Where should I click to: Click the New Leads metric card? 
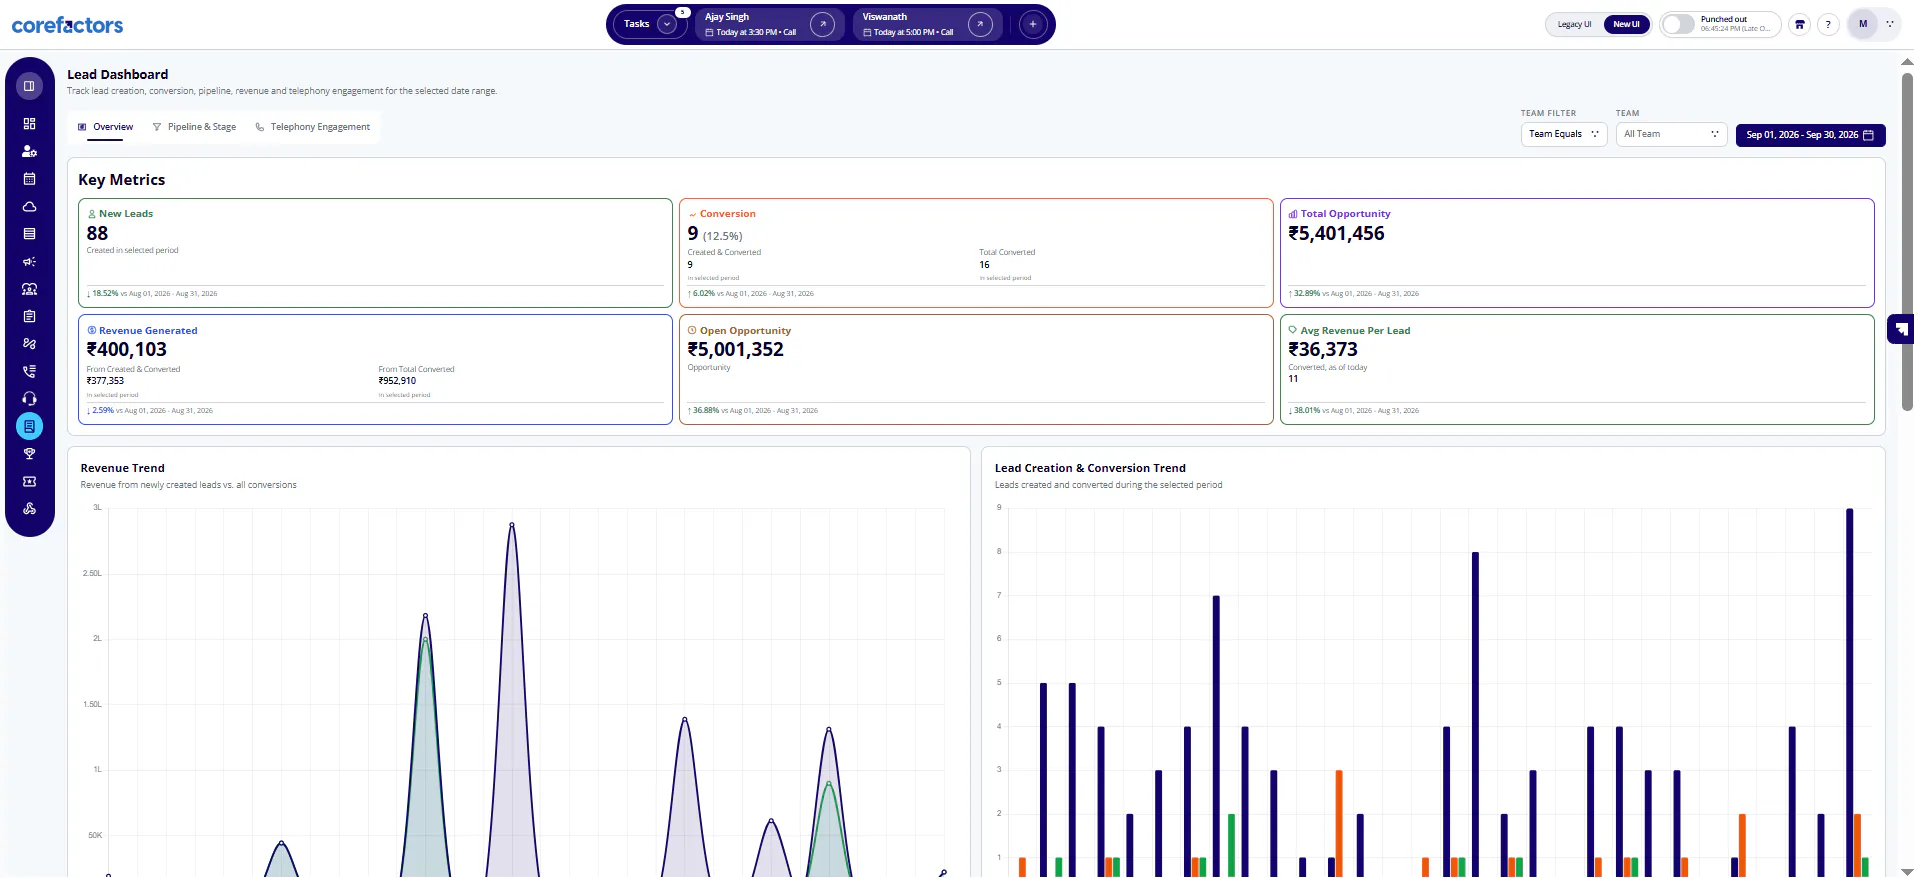pyautogui.click(x=375, y=253)
